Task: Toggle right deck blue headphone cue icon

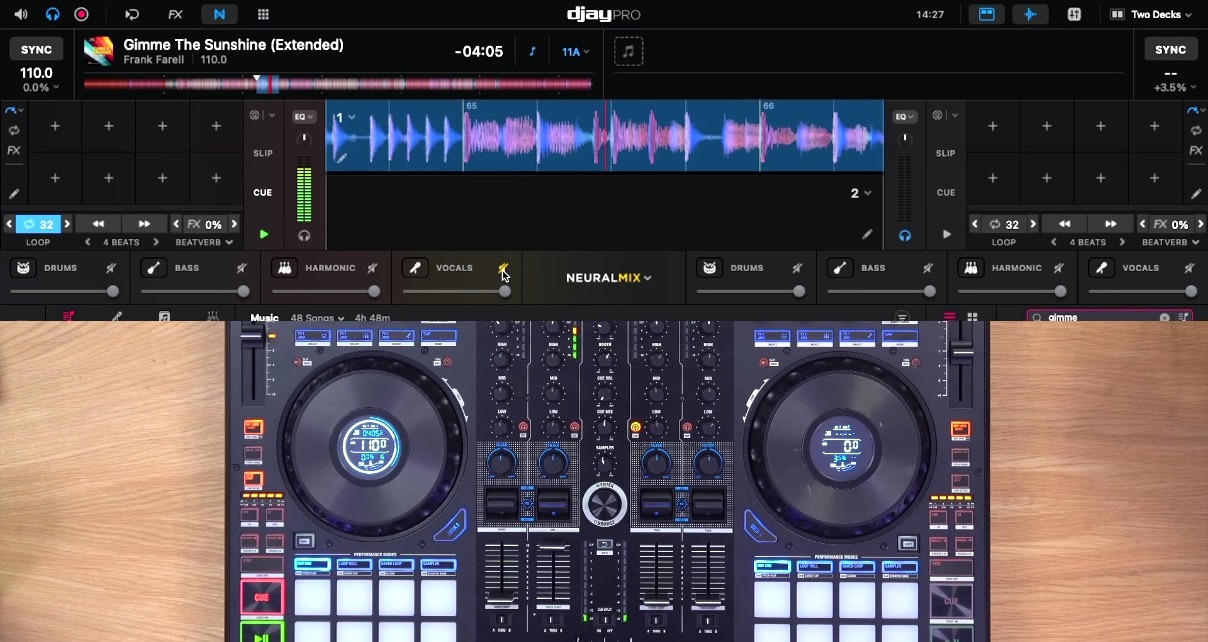Action: click(904, 235)
